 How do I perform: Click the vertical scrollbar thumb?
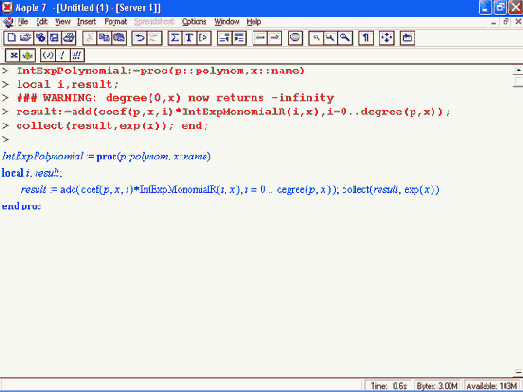[518, 81]
